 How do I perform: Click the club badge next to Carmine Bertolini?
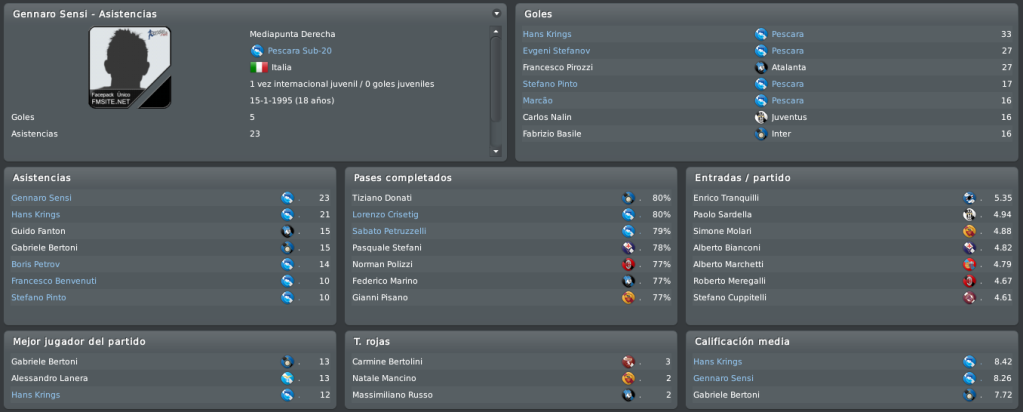(x=628, y=362)
